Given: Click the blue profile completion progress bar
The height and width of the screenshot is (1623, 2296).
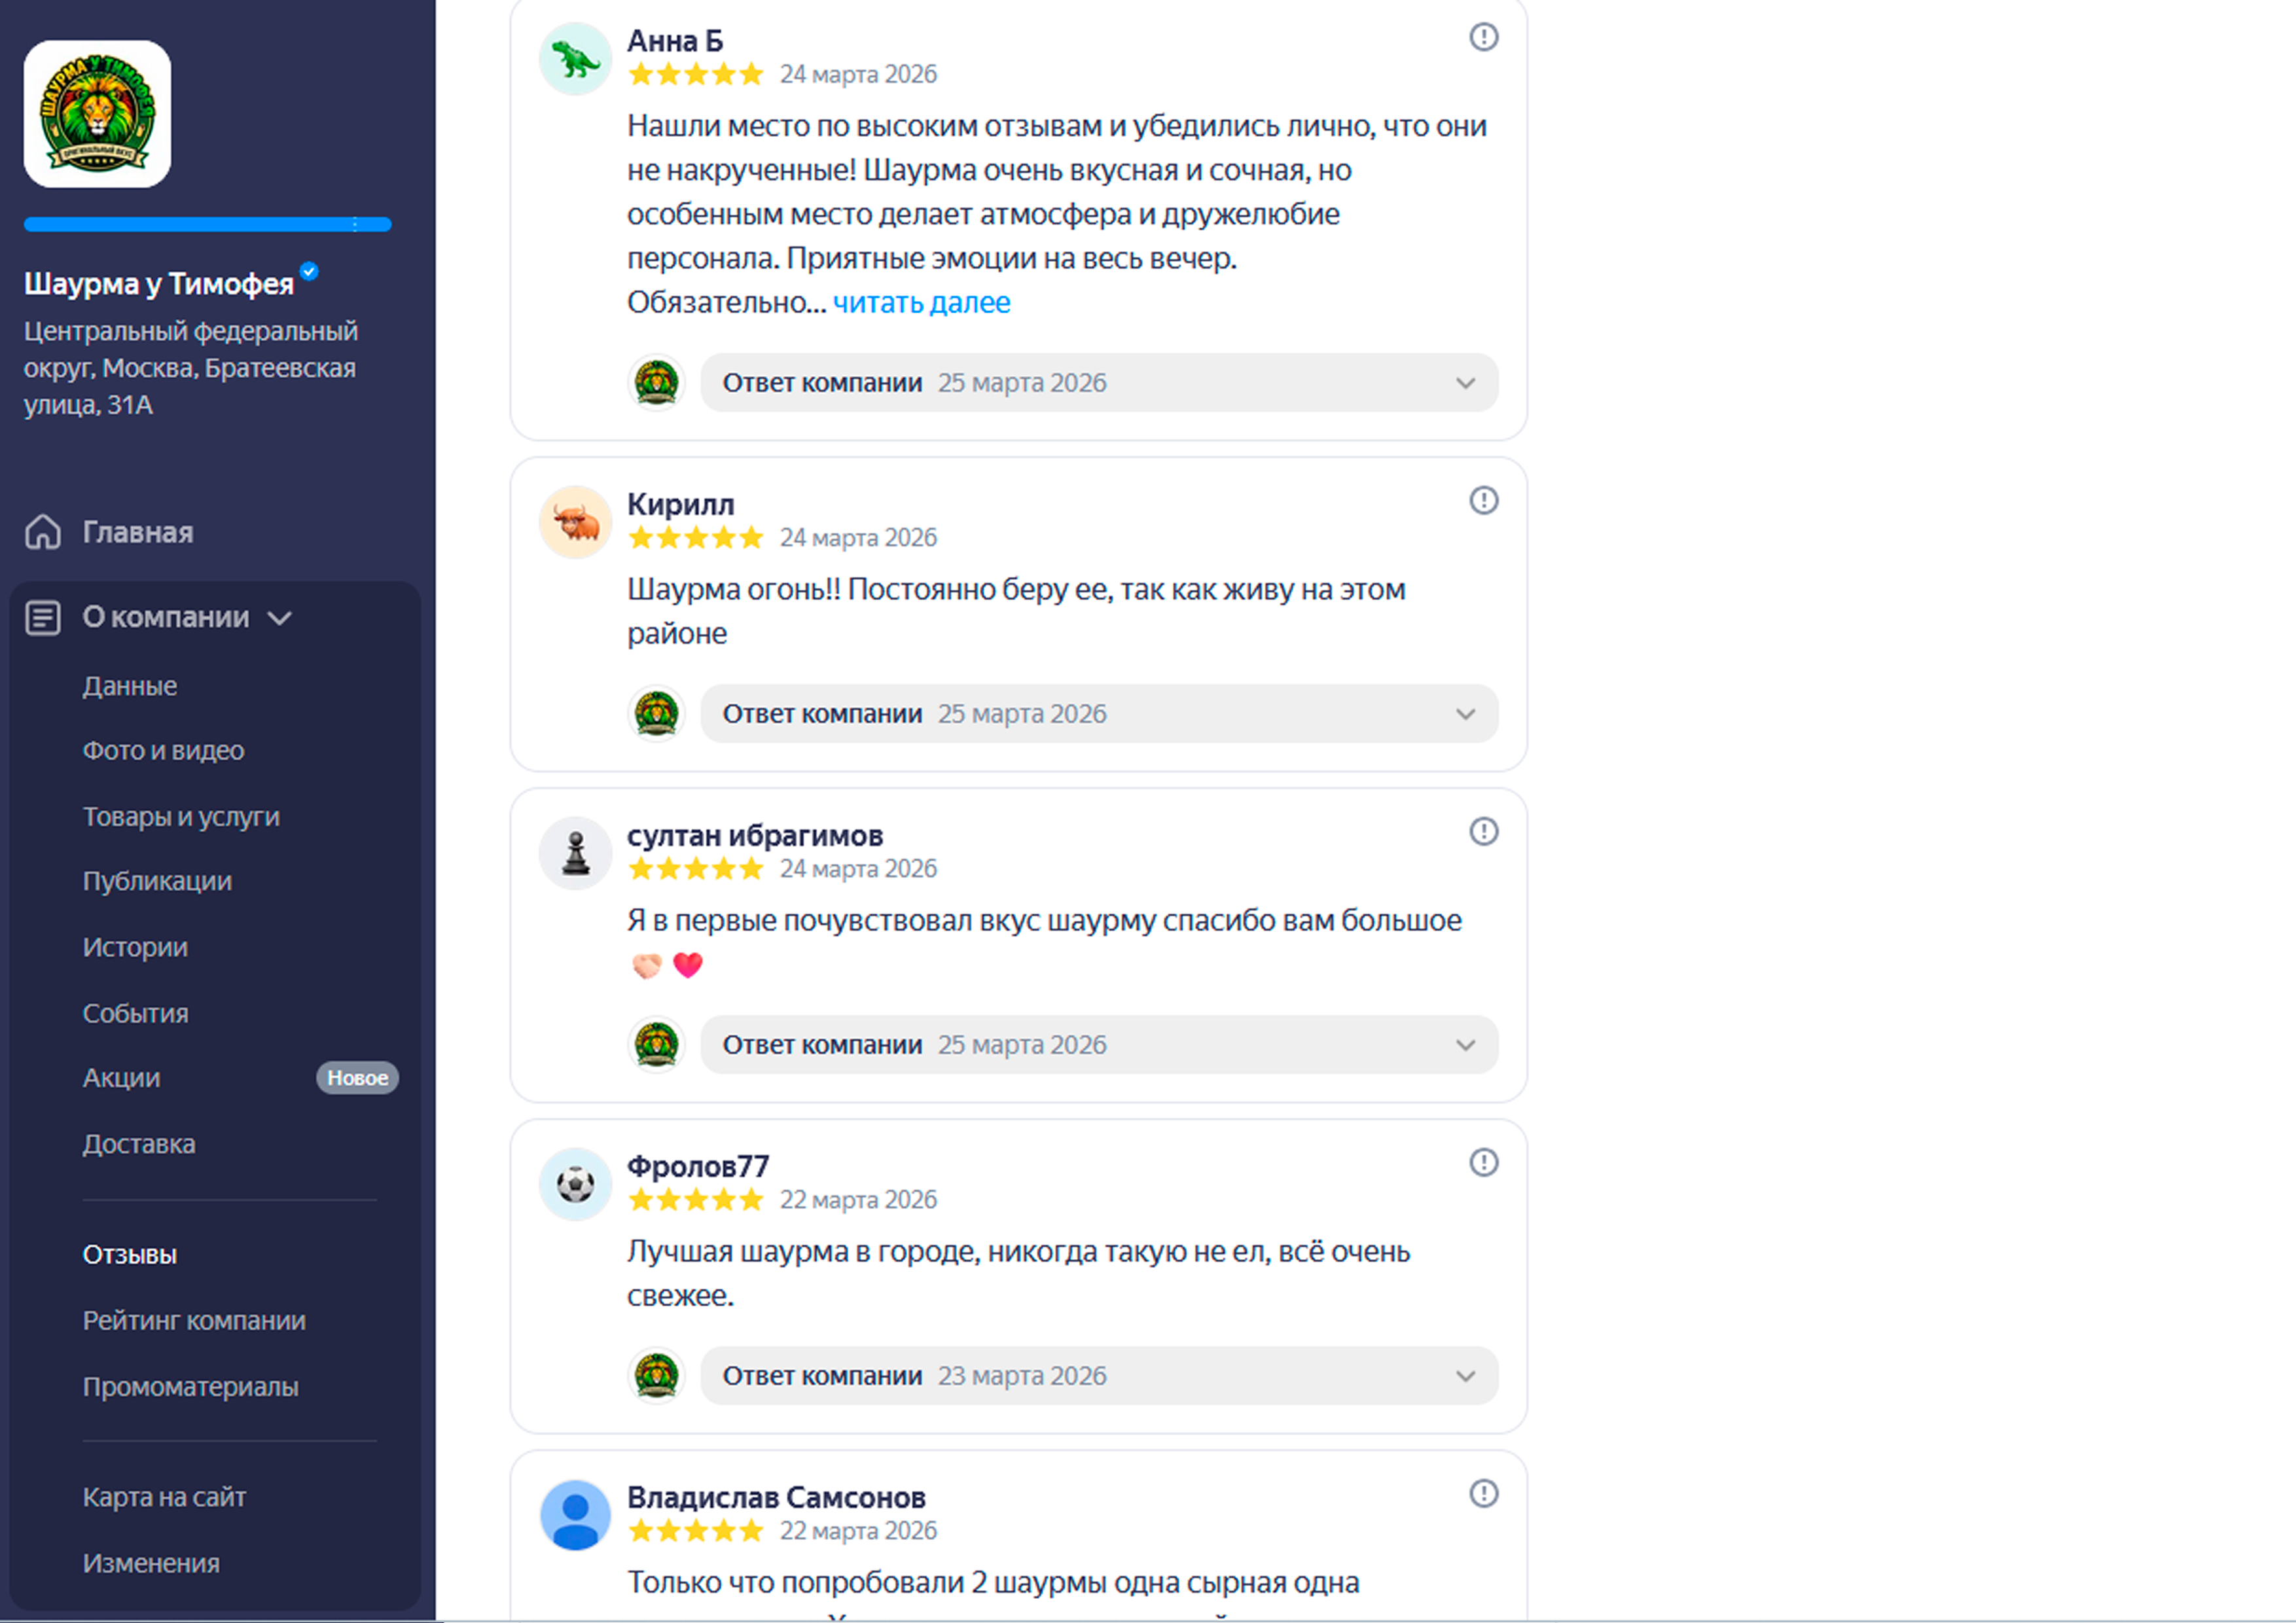Looking at the screenshot, I should point(207,224).
